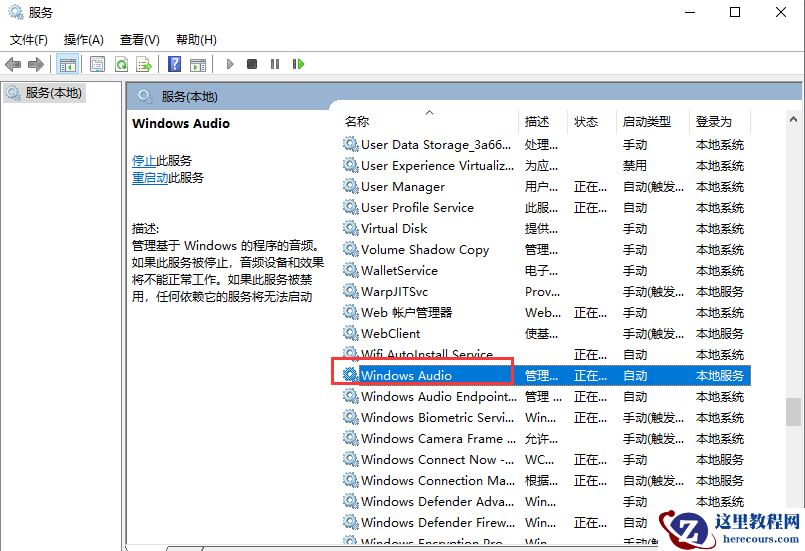The image size is (805, 551).
Task: Sort by the 启动类型 column header
Action: (652, 122)
